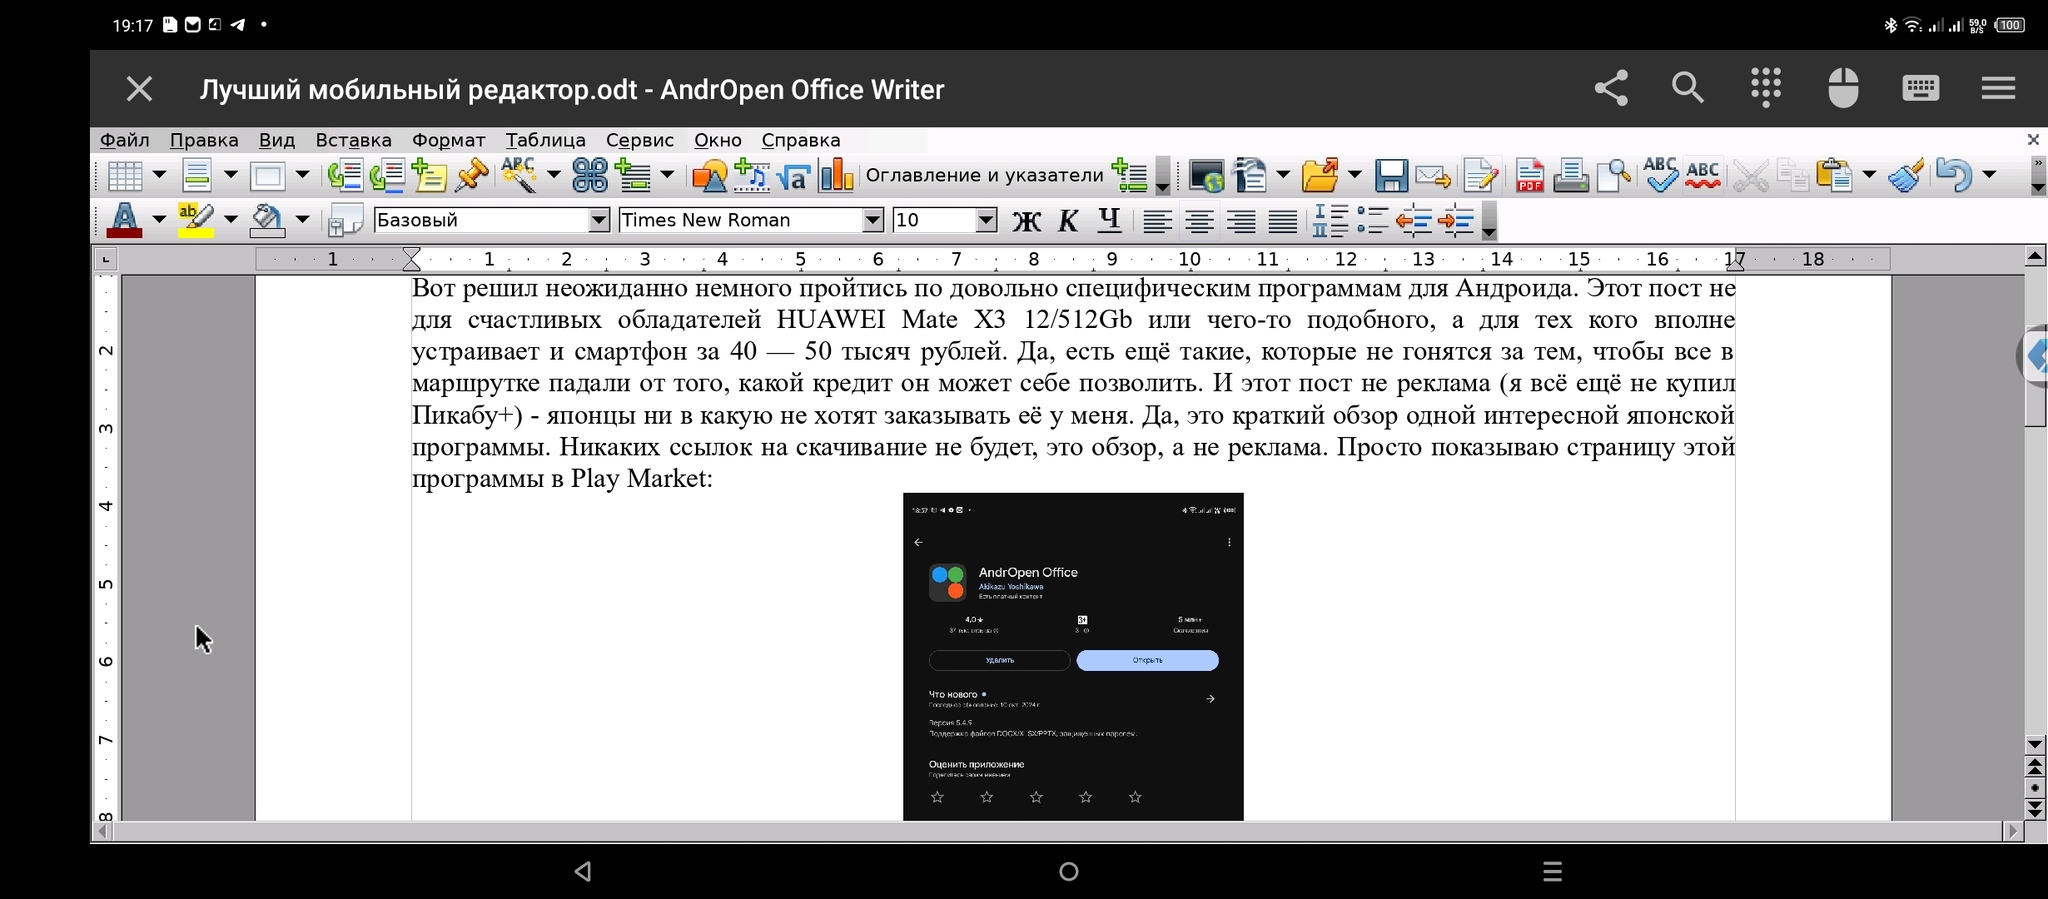Expand font color dropdown arrow
2048x899 pixels.
pyautogui.click(x=159, y=220)
